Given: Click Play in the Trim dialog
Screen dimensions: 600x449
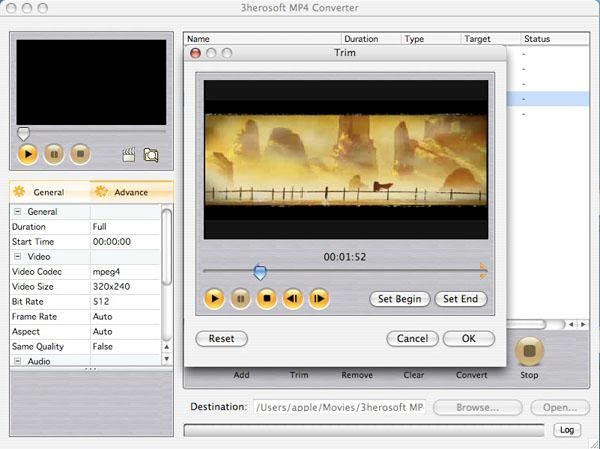Looking at the screenshot, I should click(x=214, y=298).
